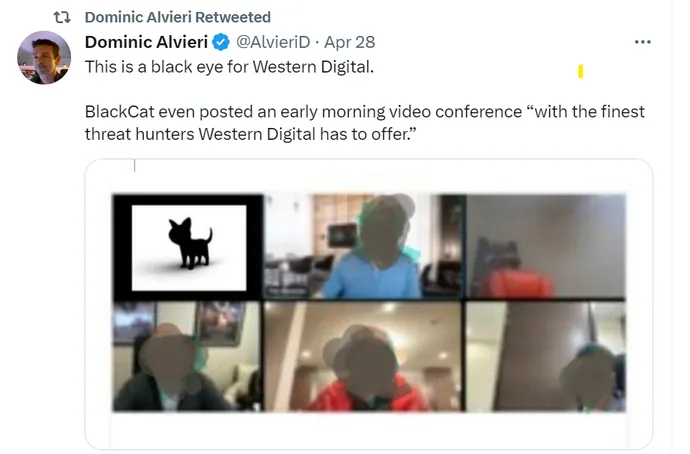This screenshot has height=454, width=690.
Task: Click the 'Dominic Alvieri Retweeted' label
Action: (177, 17)
